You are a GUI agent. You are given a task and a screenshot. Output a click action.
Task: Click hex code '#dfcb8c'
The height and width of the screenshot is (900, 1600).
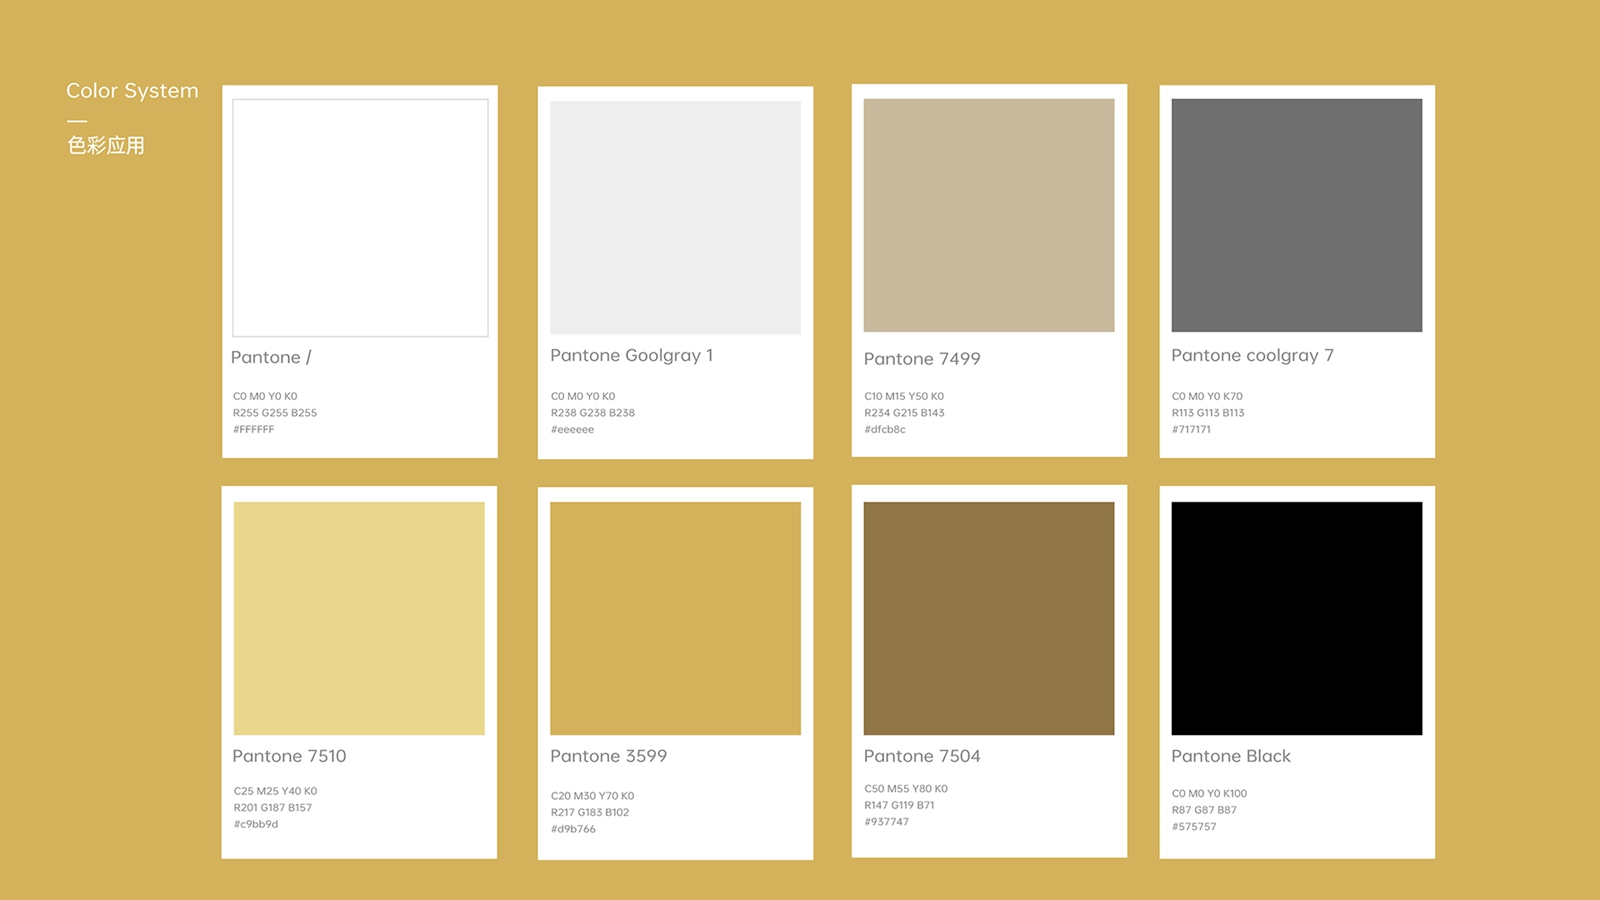[885, 430]
